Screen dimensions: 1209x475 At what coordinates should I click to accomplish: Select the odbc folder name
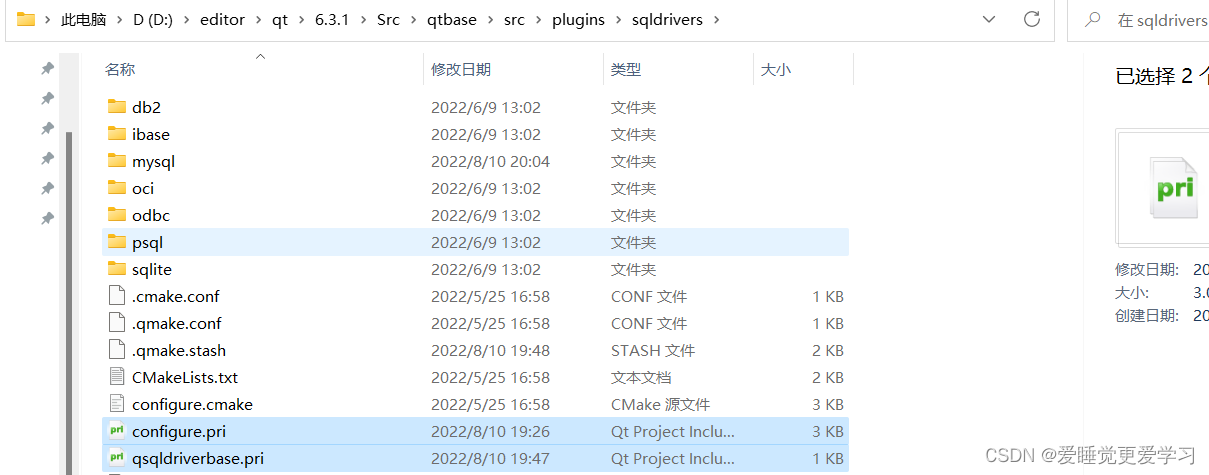(151, 215)
